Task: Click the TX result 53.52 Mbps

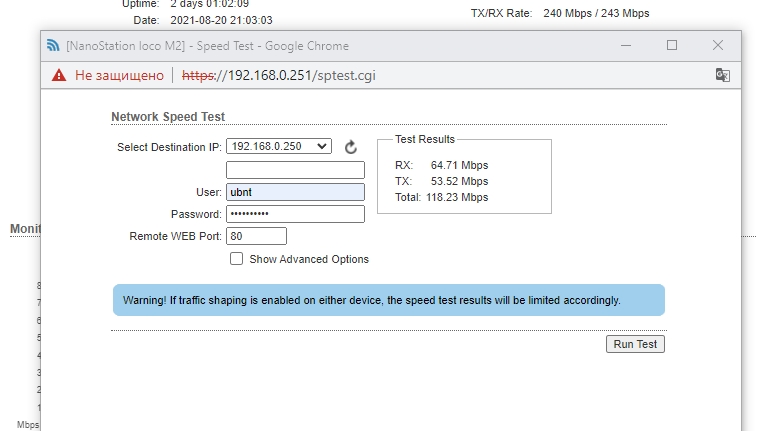Action: click(459, 181)
